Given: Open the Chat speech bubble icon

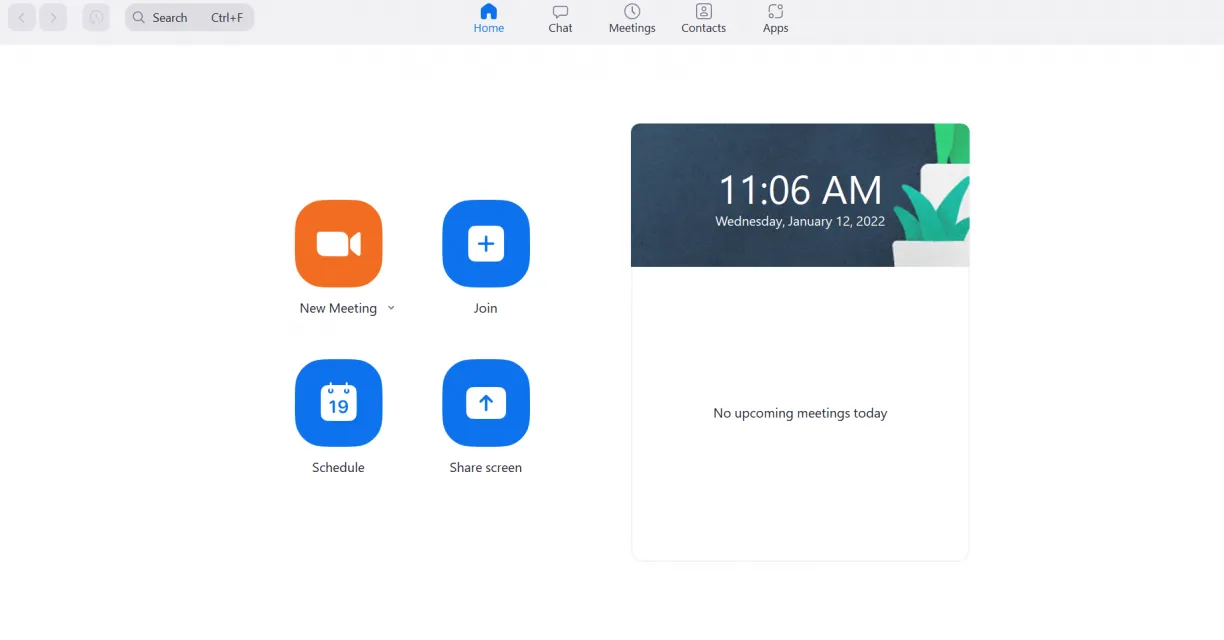Looking at the screenshot, I should click(x=560, y=12).
